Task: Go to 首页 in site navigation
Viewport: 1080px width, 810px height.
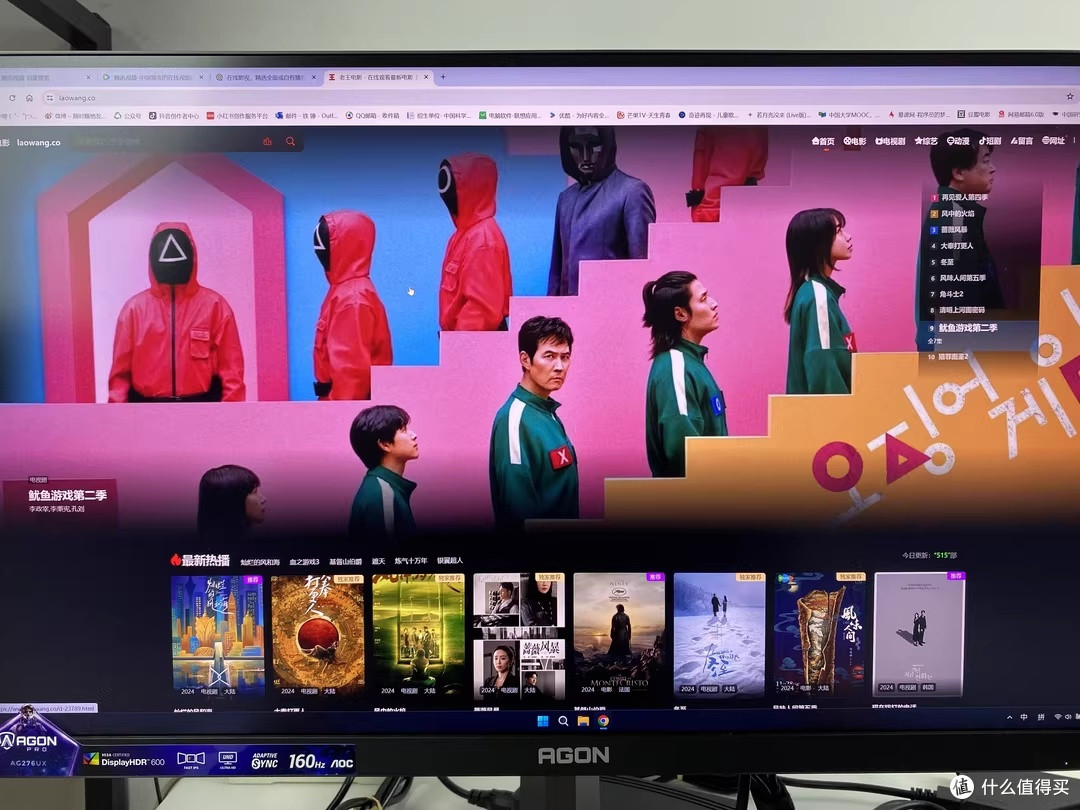Action: [823, 141]
